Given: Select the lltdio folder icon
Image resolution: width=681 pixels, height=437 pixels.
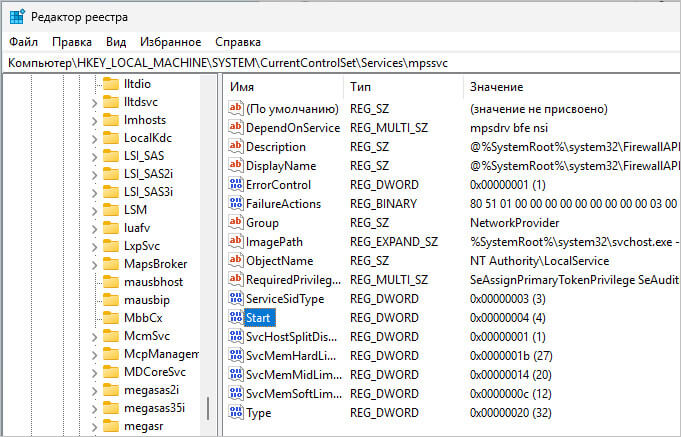Looking at the screenshot, I should 111,84.
